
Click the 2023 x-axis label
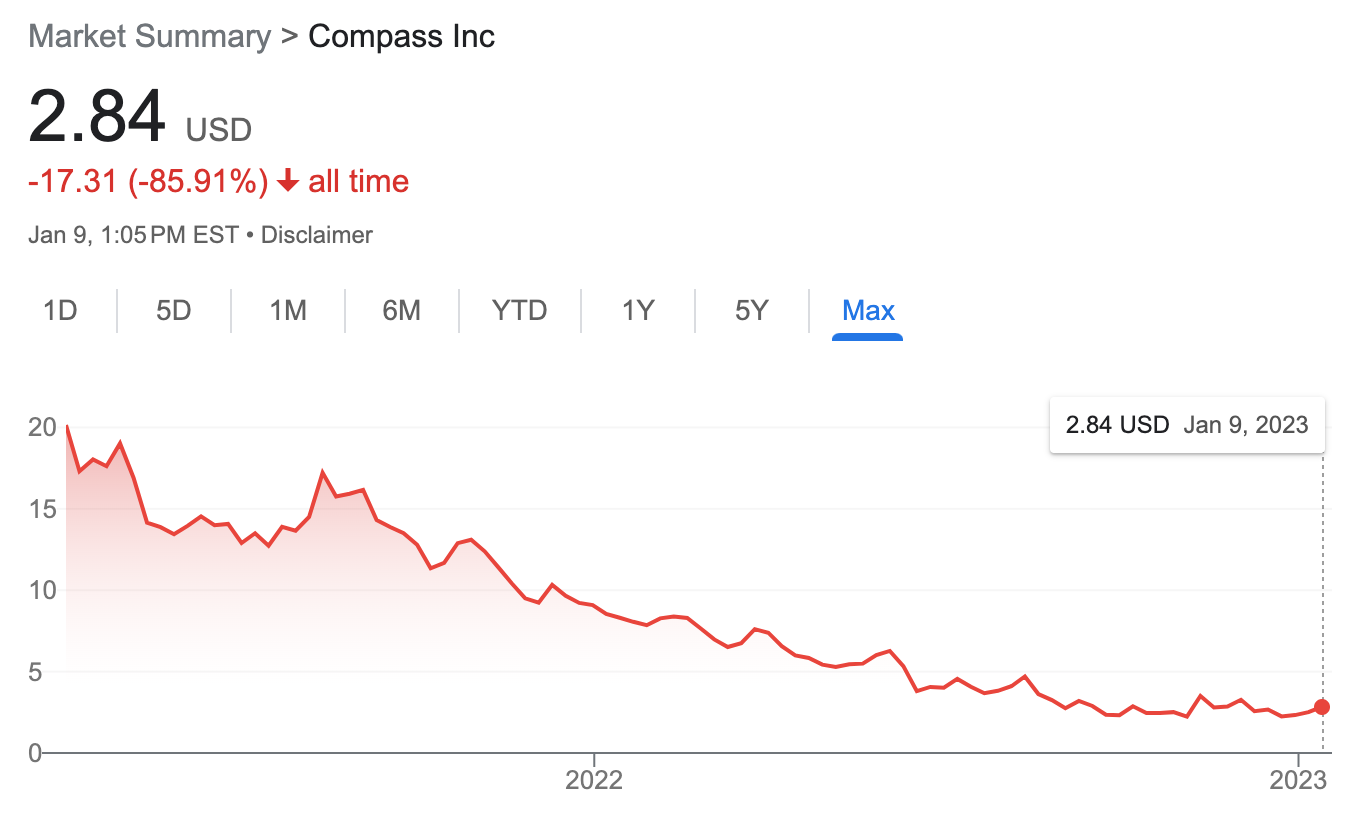(x=1297, y=780)
